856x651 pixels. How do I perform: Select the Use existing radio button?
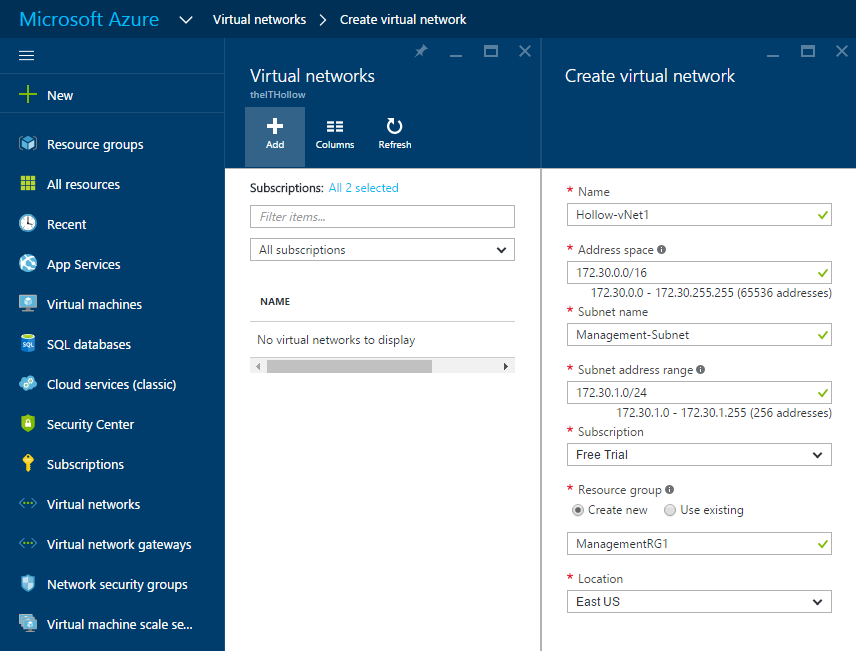point(670,510)
